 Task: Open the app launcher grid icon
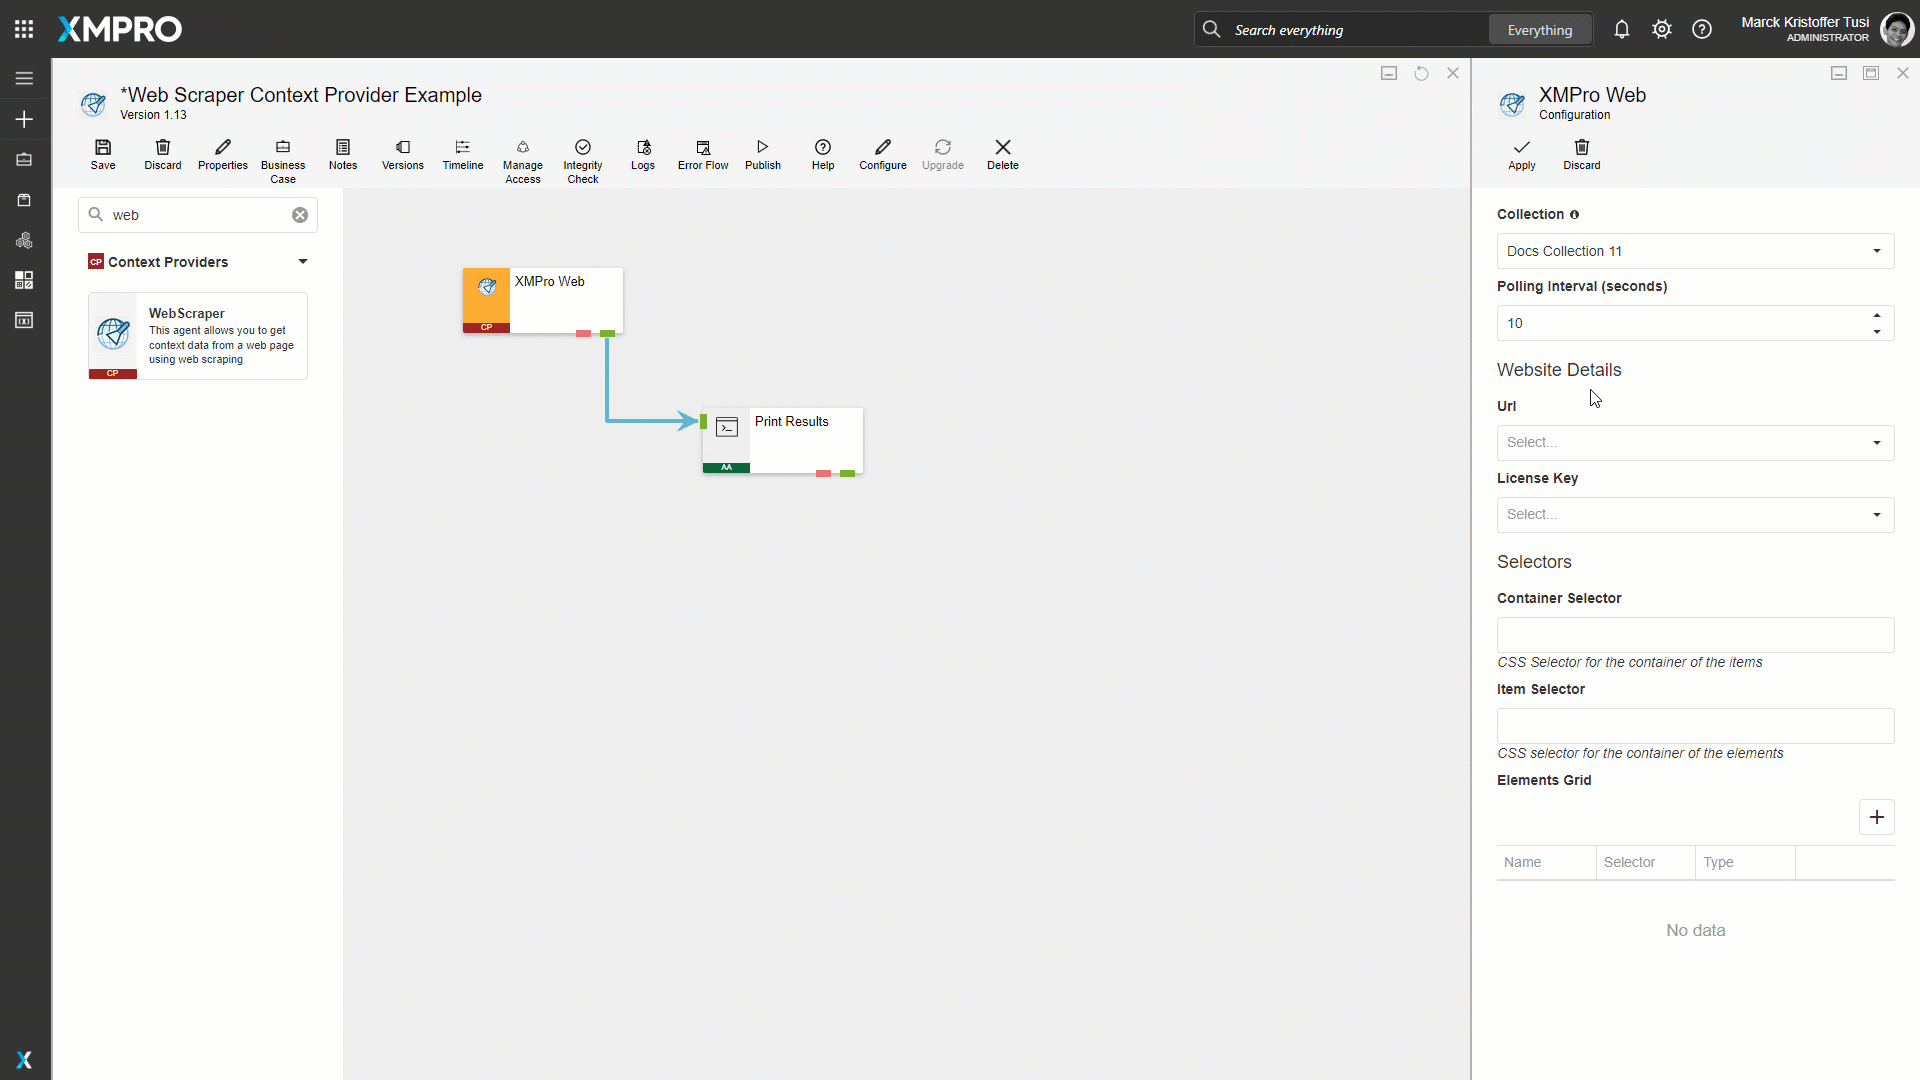pyautogui.click(x=24, y=29)
